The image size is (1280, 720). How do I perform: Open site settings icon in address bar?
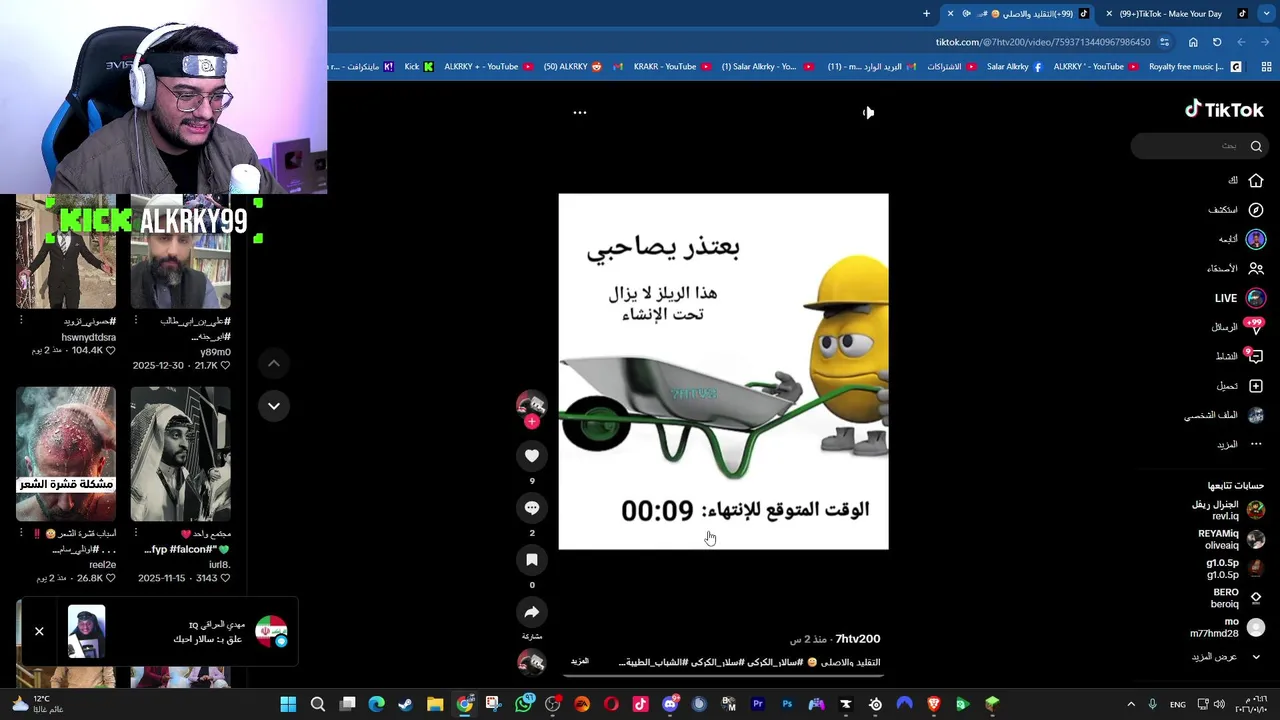[x=1166, y=42]
